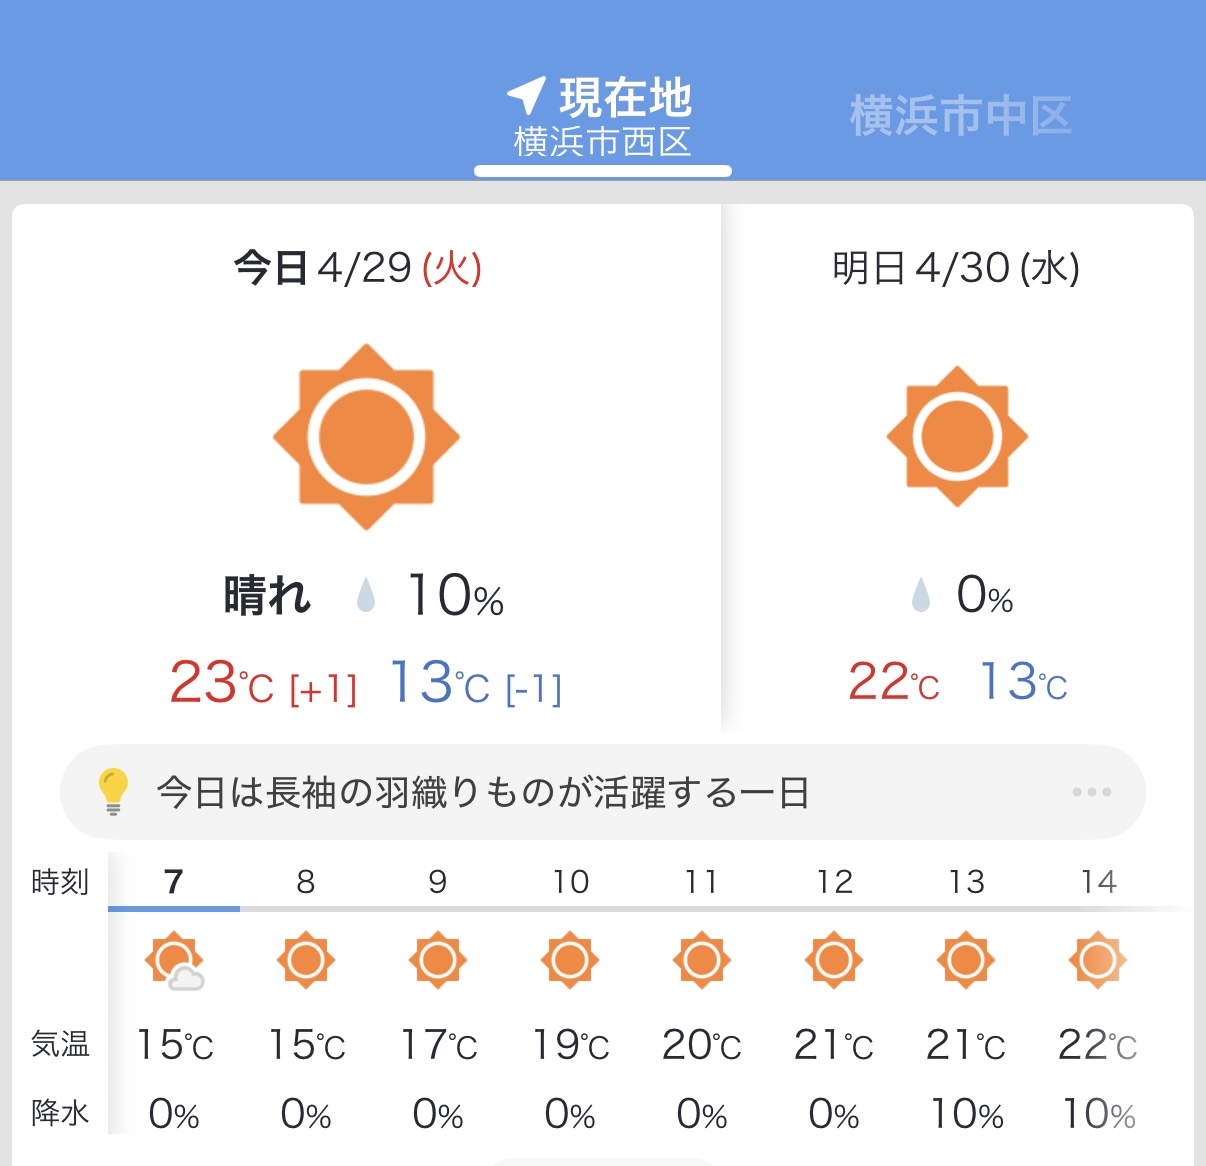Open tomorrow's 明日 4/30 forecast card
Image resolution: width=1206 pixels, height=1166 pixels.
click(957, 468)
